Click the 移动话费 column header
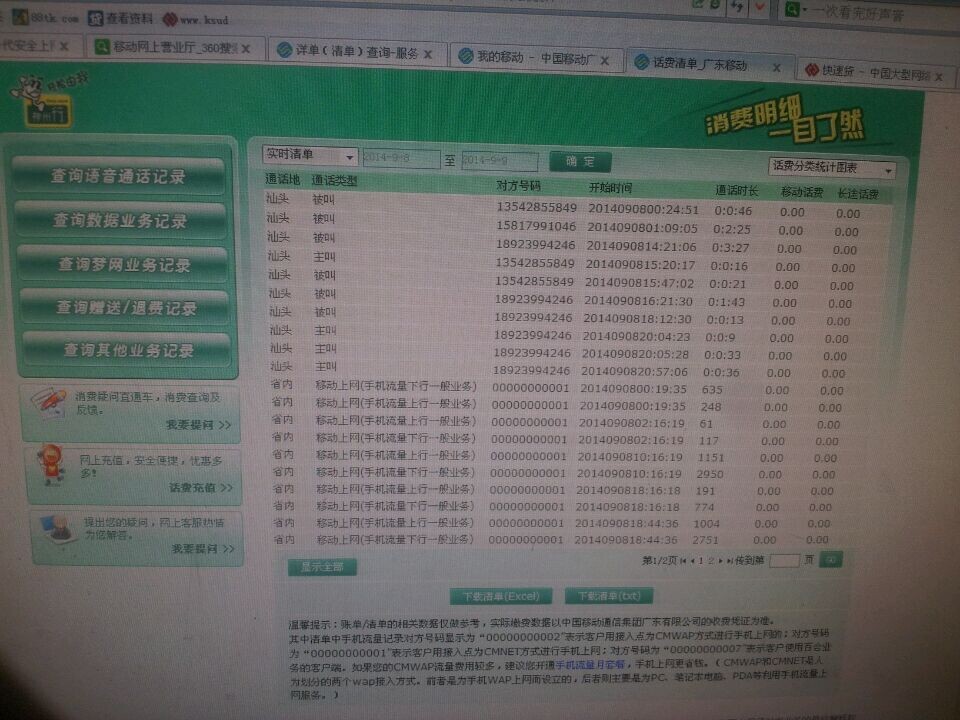The width and height of the screenshot is (960, 720). coord(801,192)
